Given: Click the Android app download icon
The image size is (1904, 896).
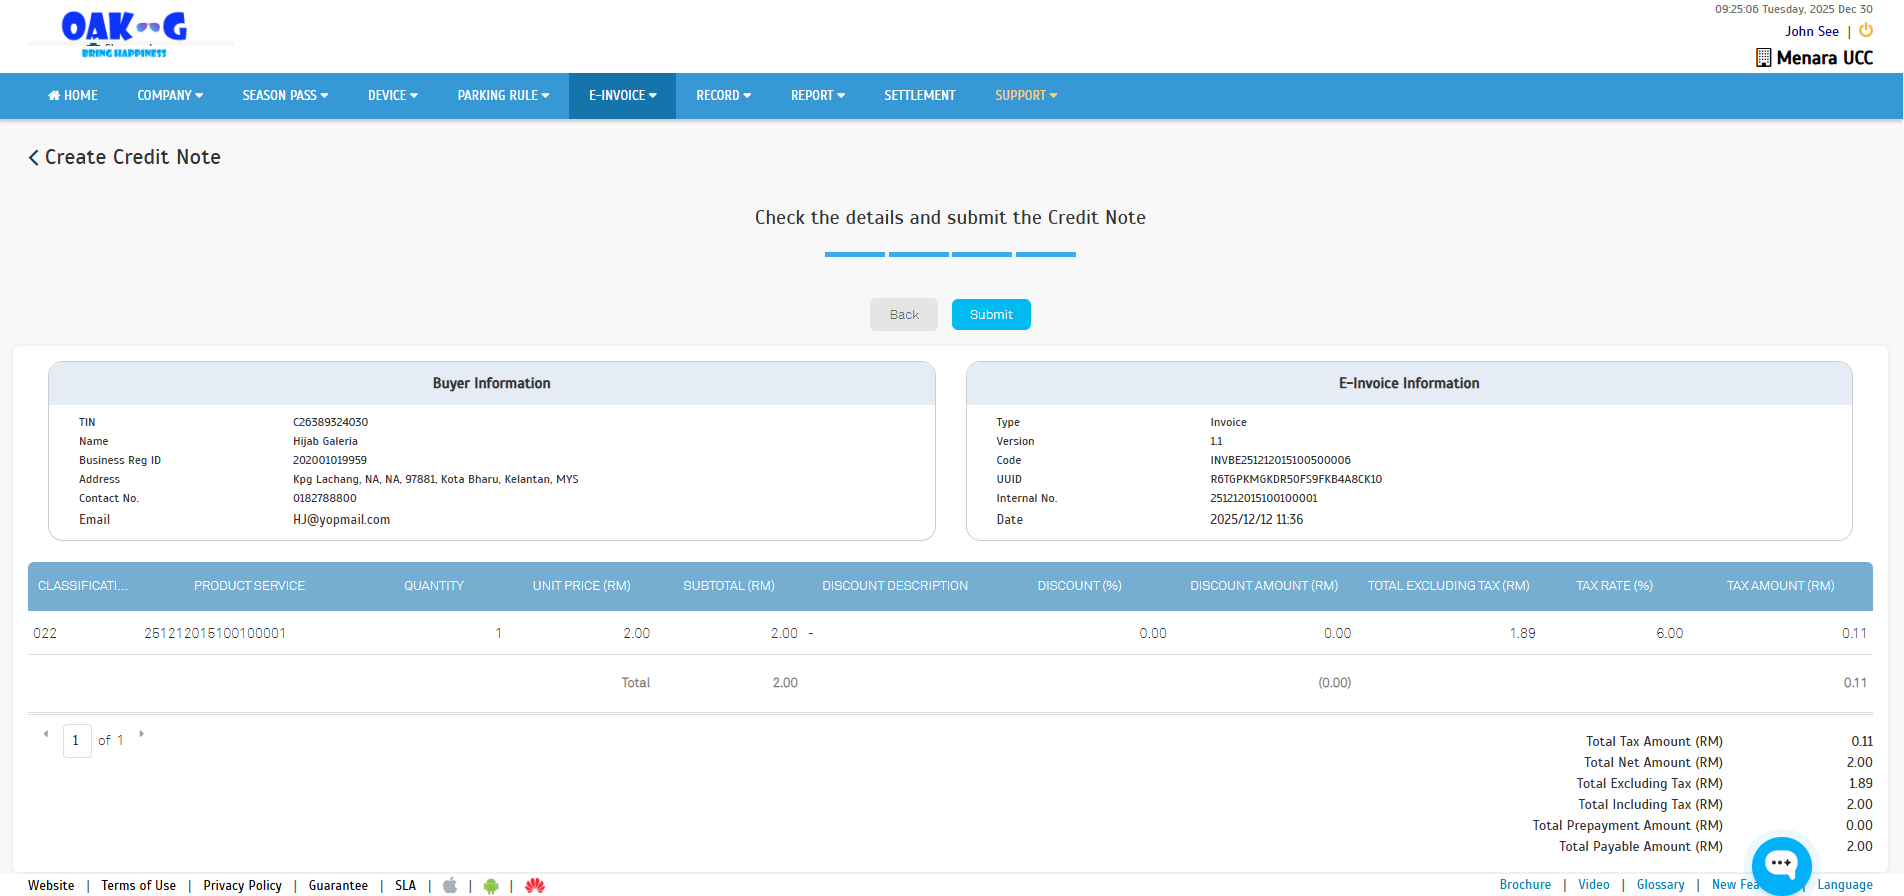Looking at the screenshot, I should coord(491,885).
